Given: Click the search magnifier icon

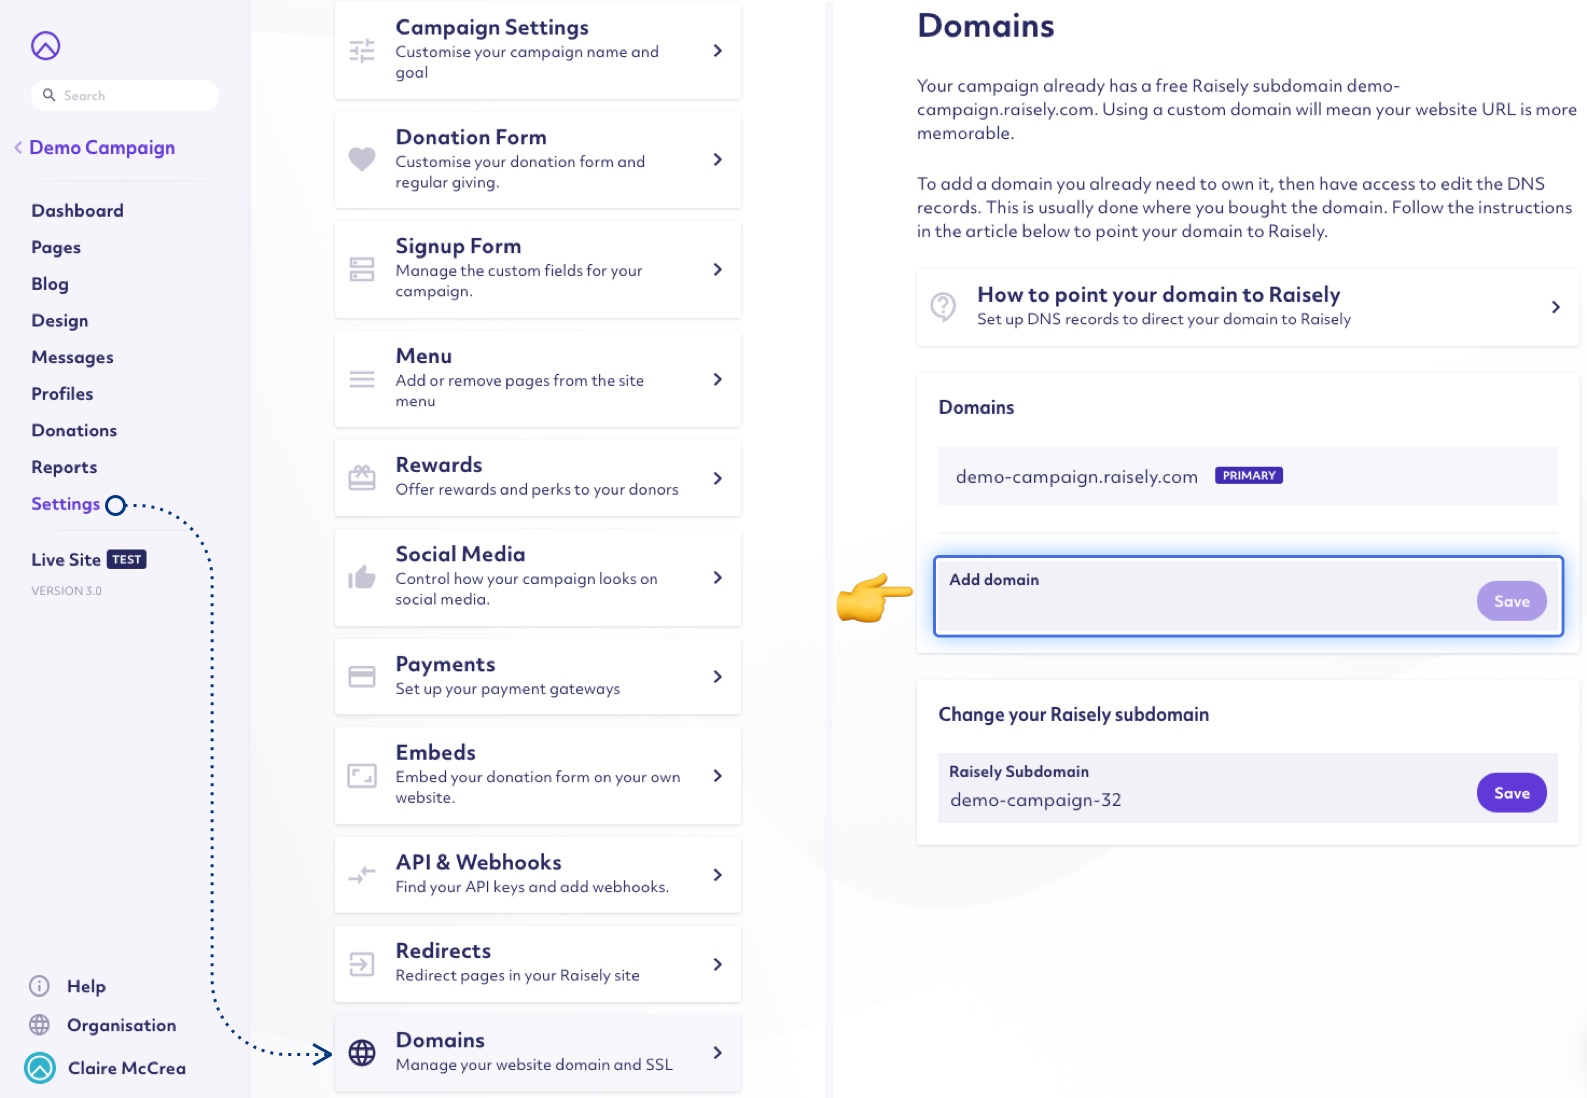Looking at the screenshot, I should (49, 95).
